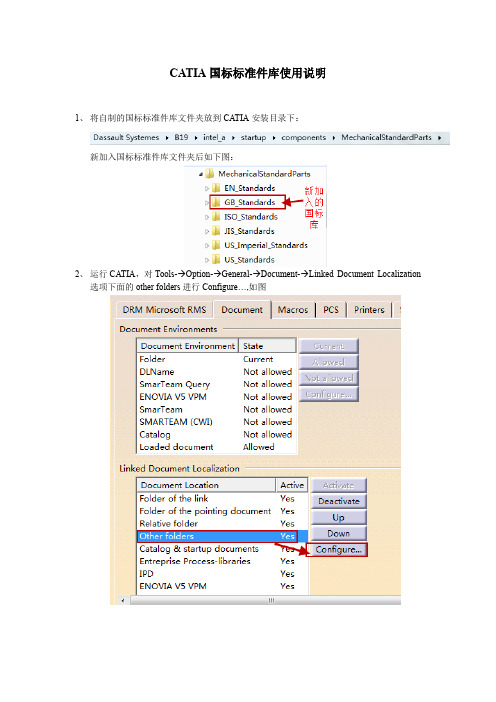496x702 pixels.
Task: Click the US_Standards folder icon
Action: 216,260
